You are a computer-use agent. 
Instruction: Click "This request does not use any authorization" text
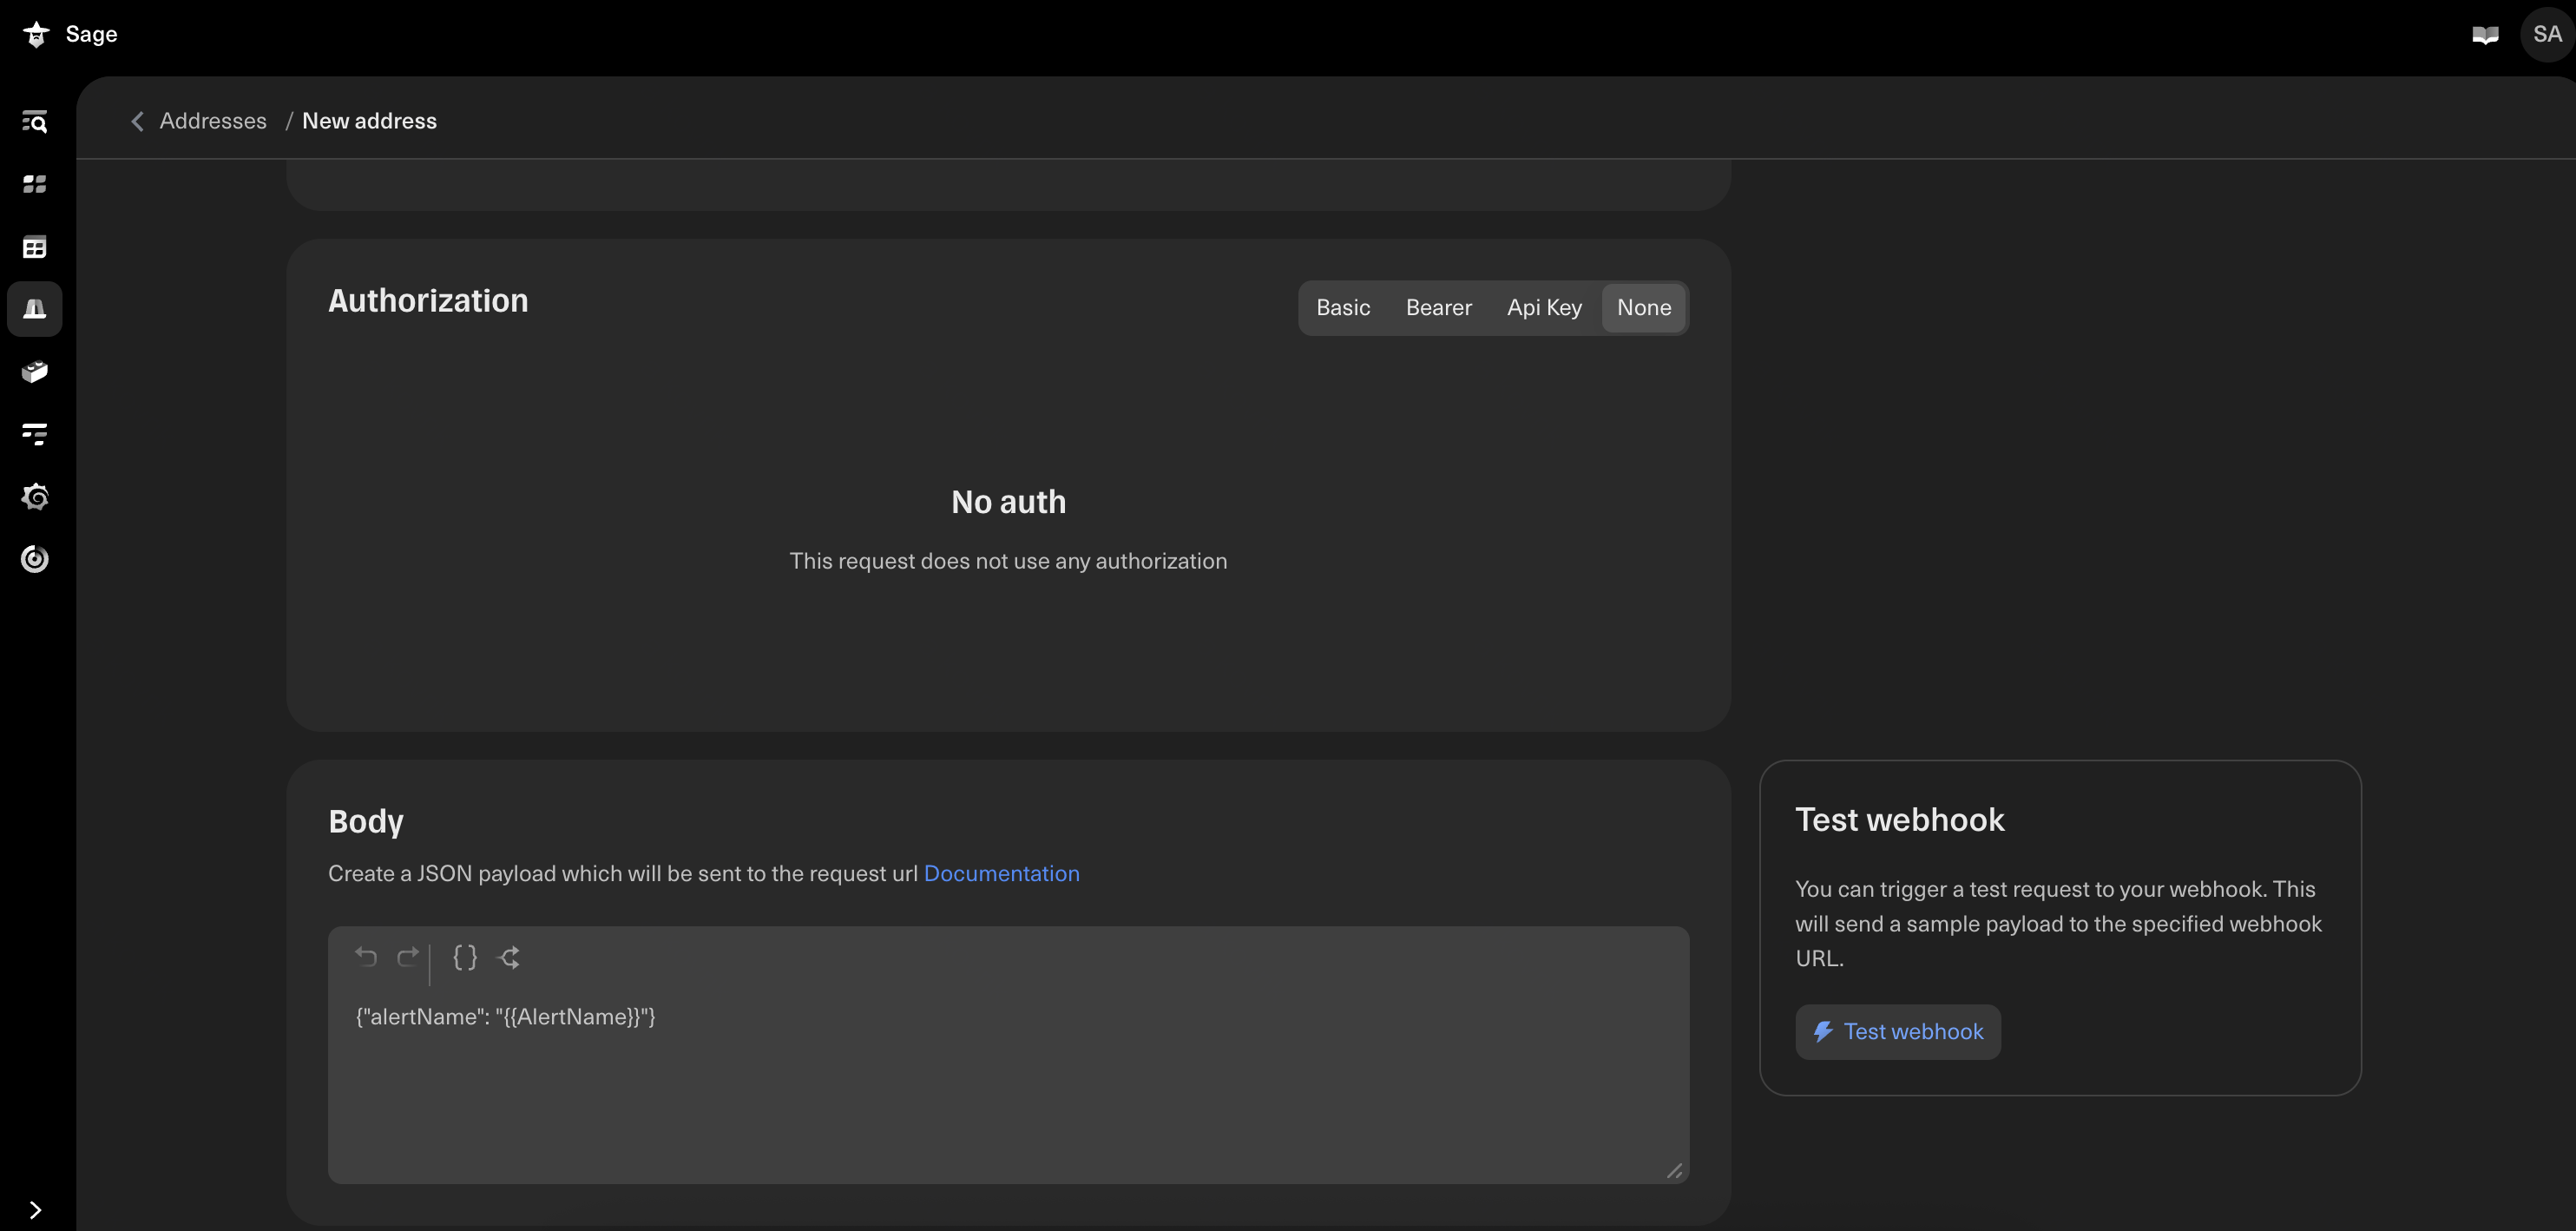pos(1008,561)
